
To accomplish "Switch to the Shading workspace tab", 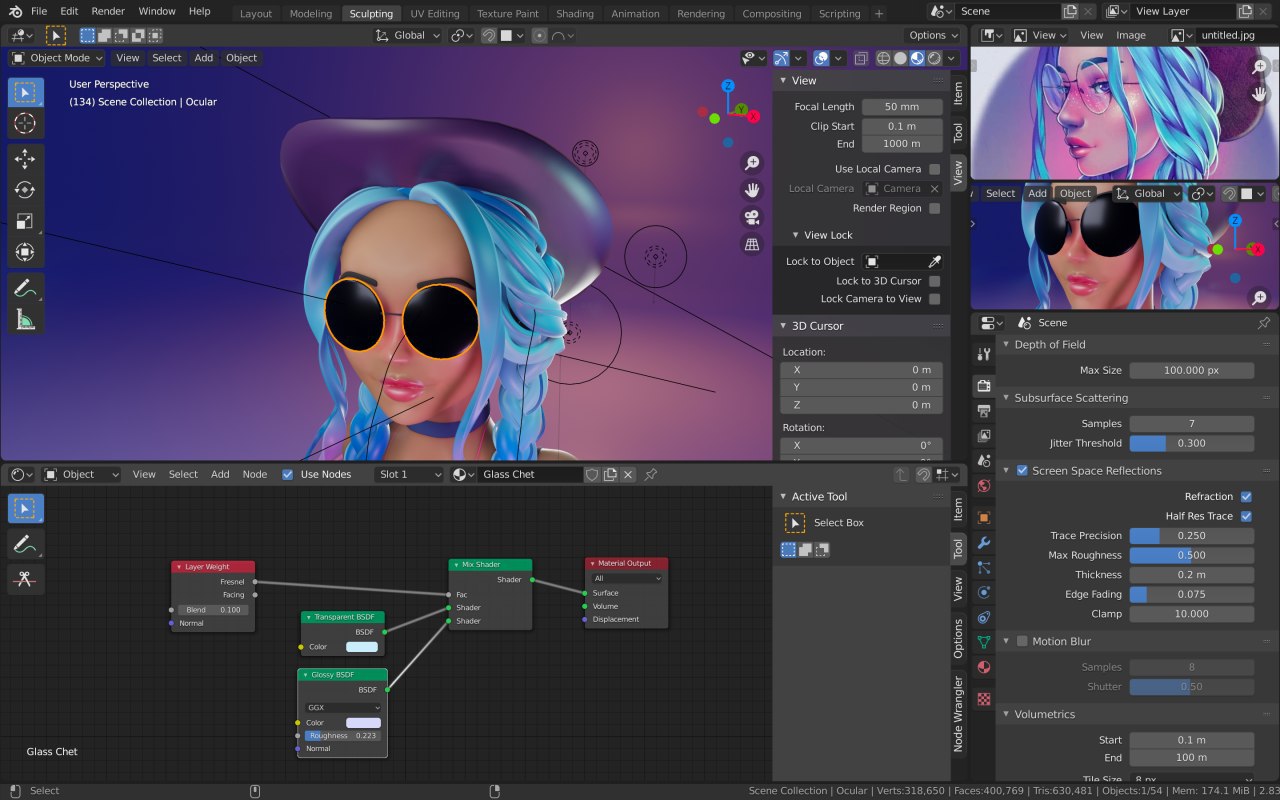I will coord(575,14).
